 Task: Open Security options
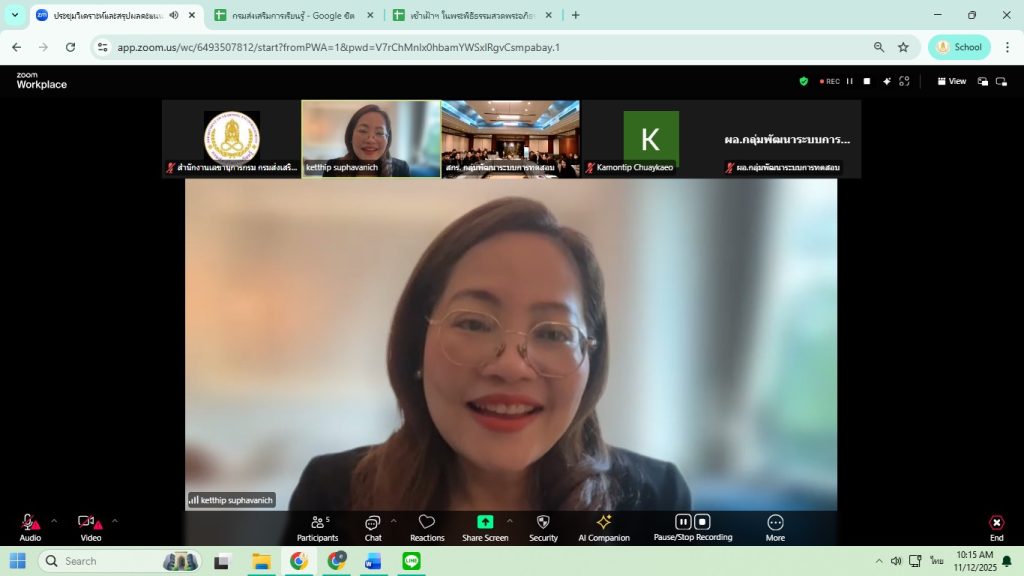point(543,527)
